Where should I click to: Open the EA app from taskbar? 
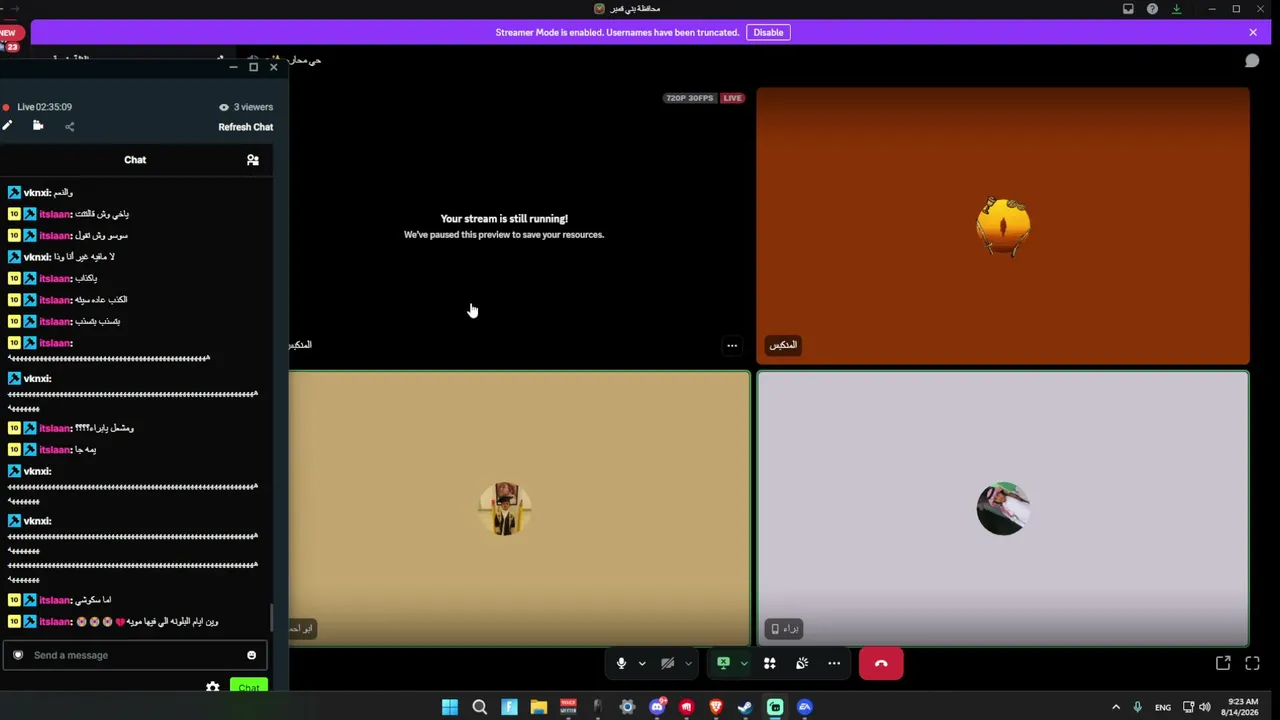805,707
